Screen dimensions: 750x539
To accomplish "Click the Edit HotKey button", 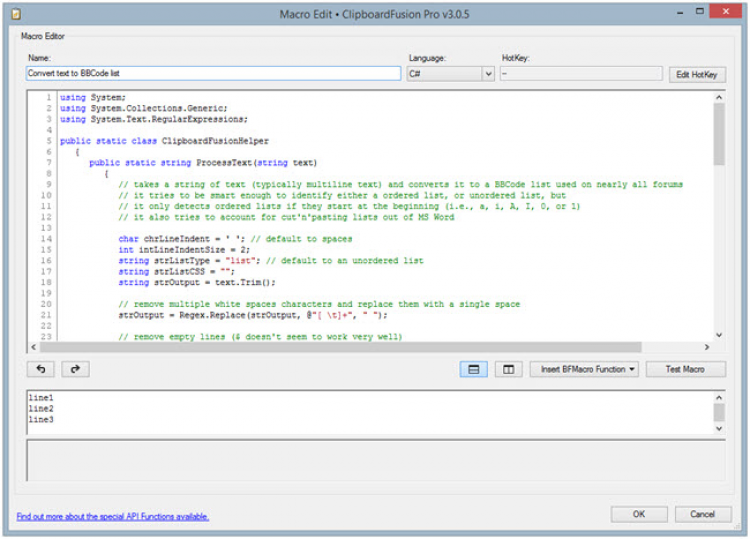I will 696,74.
